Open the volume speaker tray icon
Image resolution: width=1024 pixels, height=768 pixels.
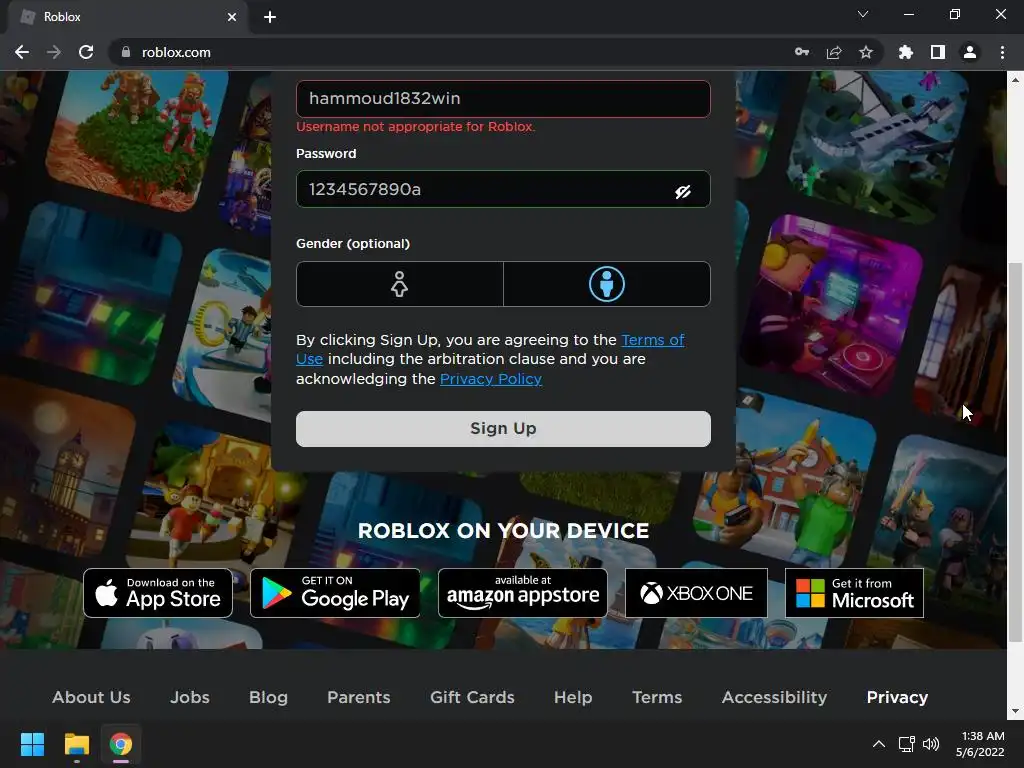click(931, 744)
